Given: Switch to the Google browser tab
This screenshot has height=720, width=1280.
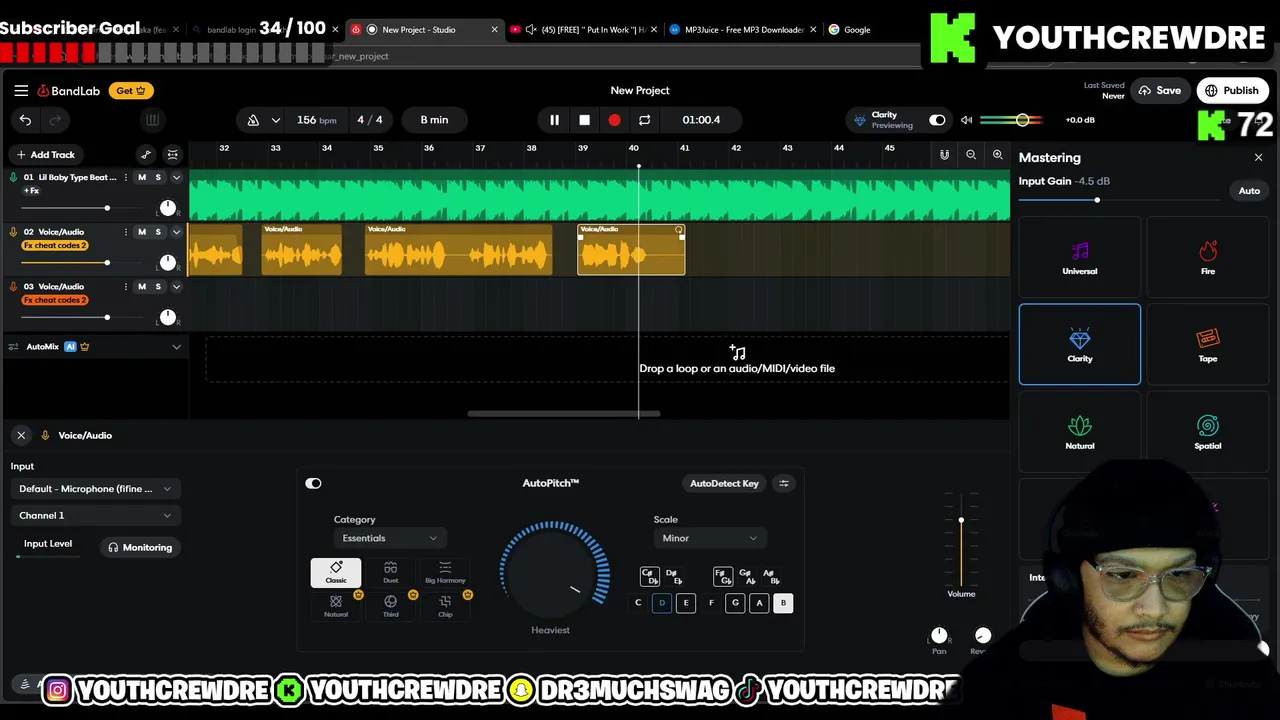Looking at the screenshot, I should [857, 29].
